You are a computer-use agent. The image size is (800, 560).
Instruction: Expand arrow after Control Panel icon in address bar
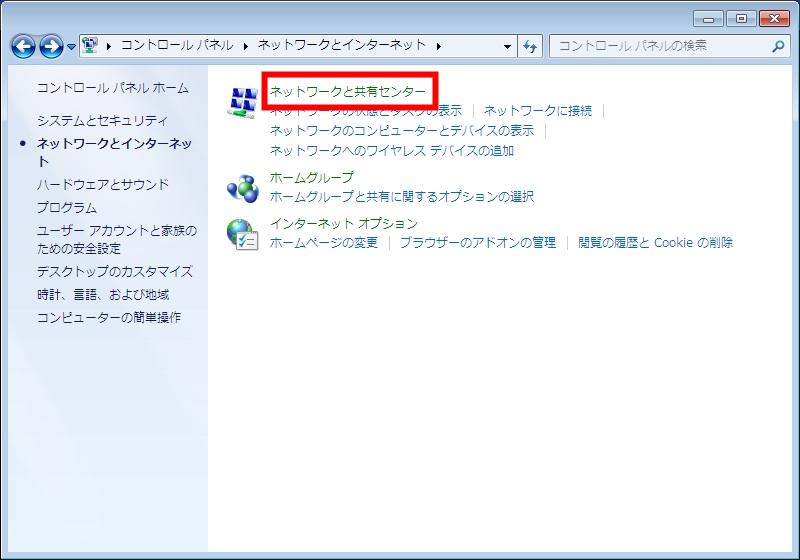[x=109, y=46]
